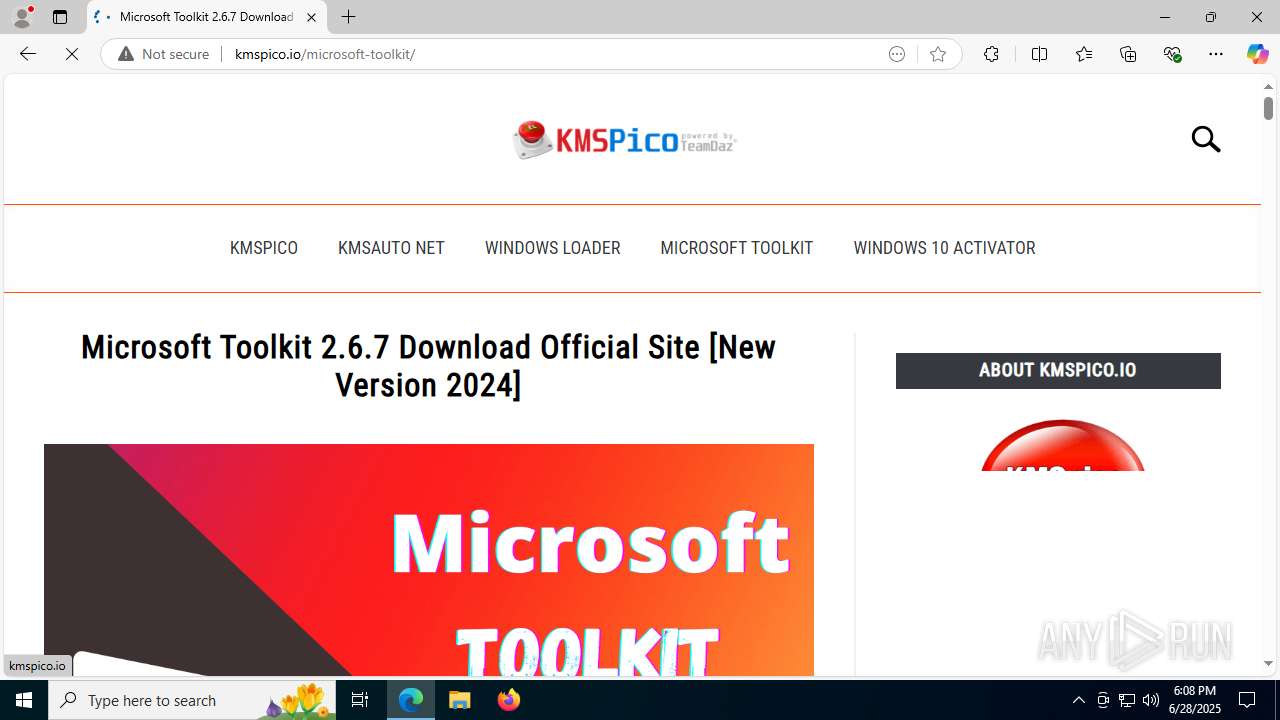Open the KMSPICO menu item
This screenshot has height=720, width=1280.
[264, 248]
